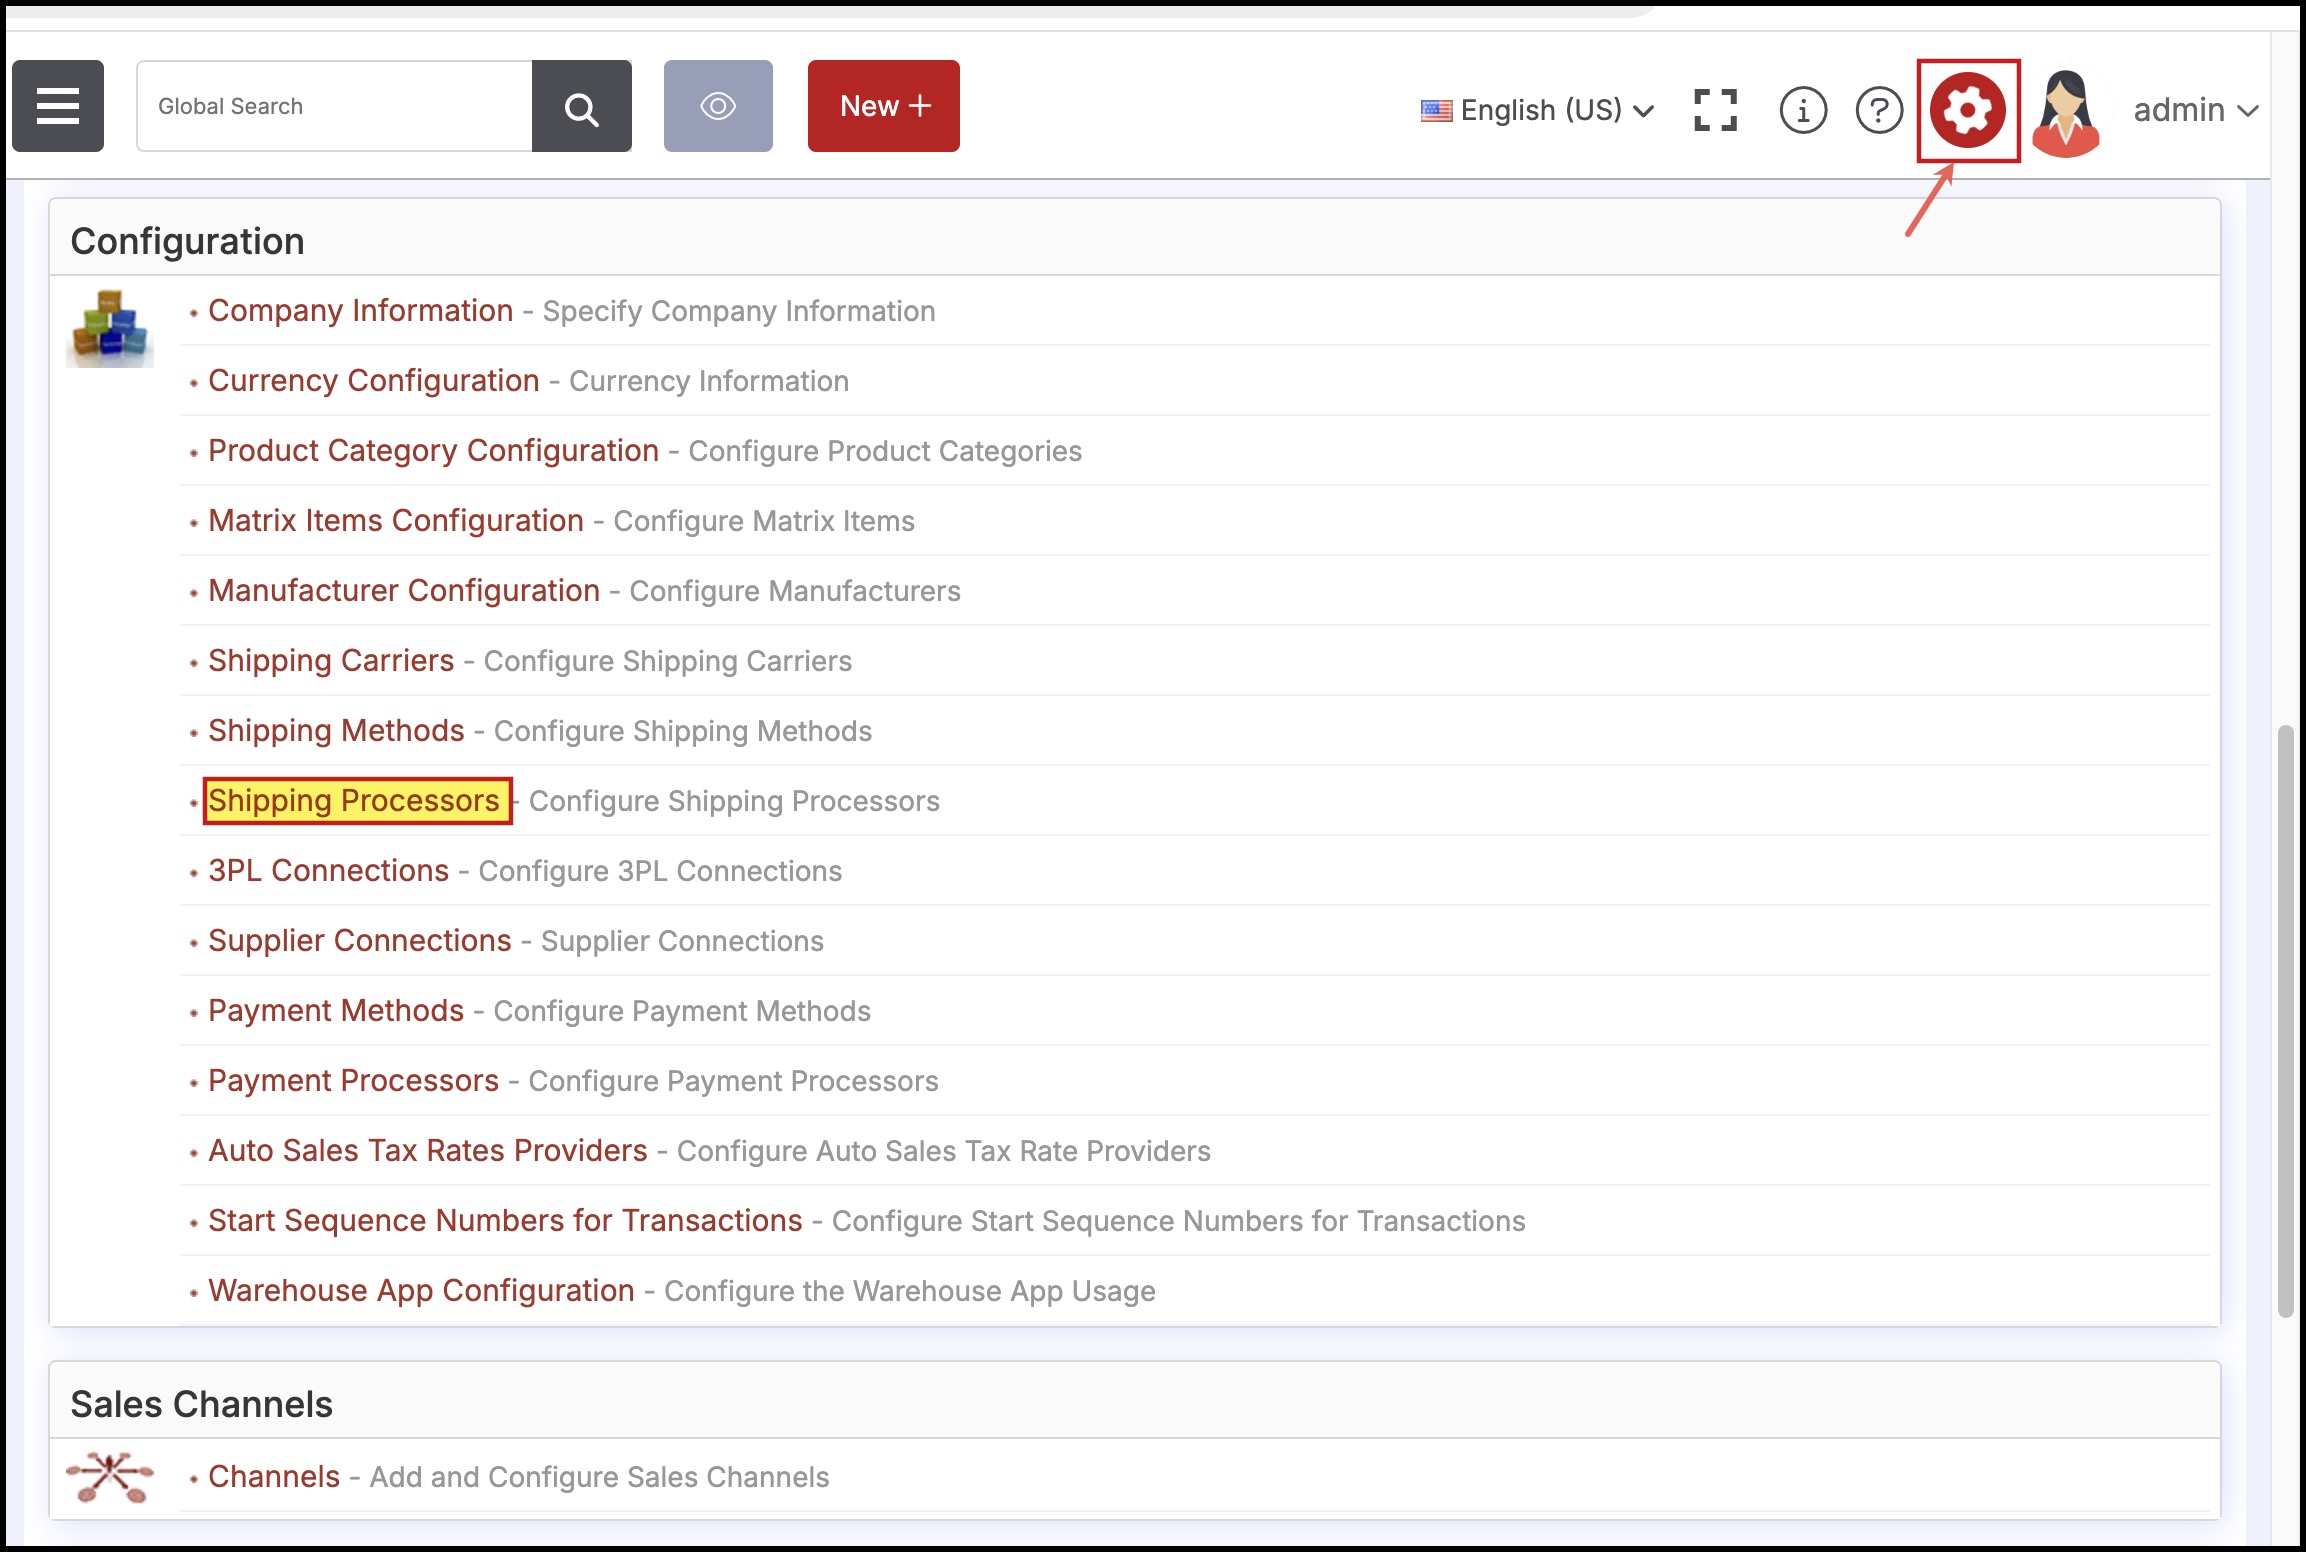Click the vertical page scrollbar
This screenshot has height=1552, width=2306.
point(2285,1020)
